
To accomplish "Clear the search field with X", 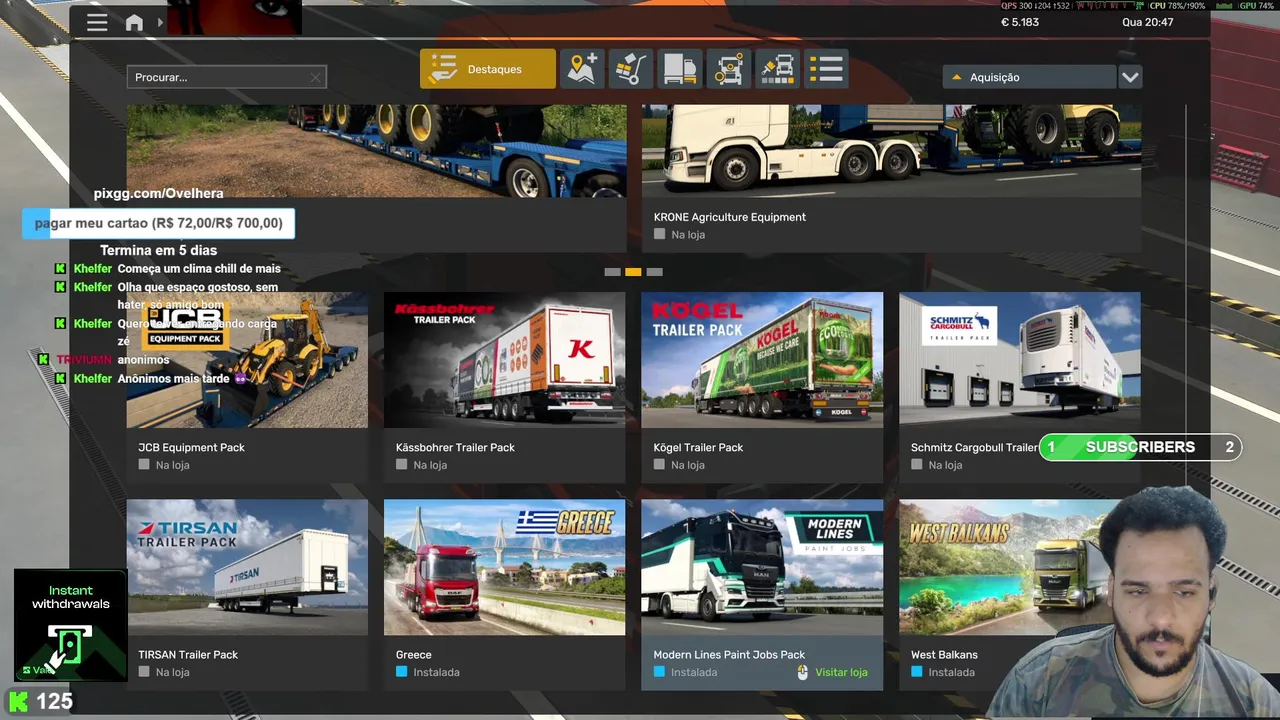I will pyautogui.click(x=316, y=77).
